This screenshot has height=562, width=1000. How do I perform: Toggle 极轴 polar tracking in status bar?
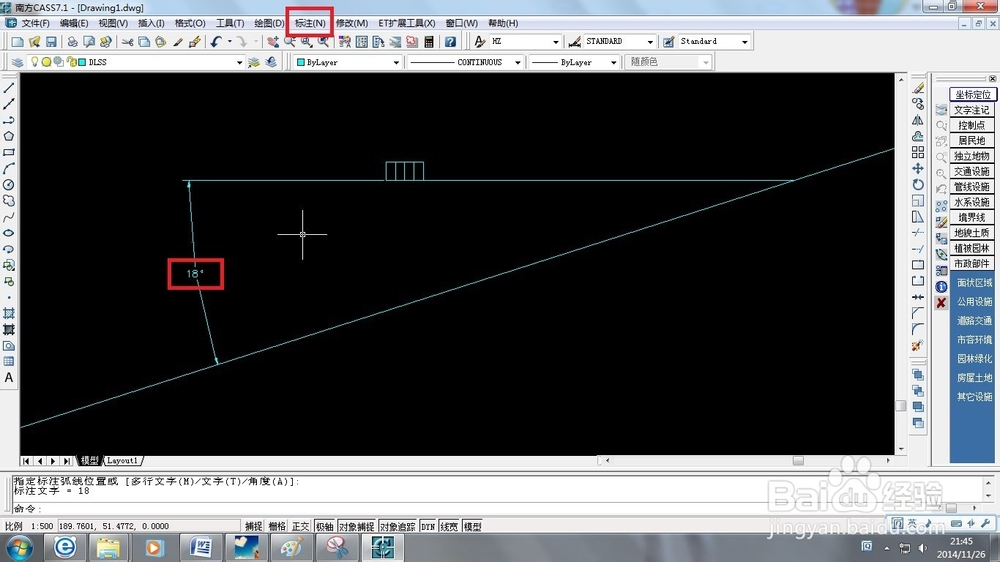(x=325, y=526)
